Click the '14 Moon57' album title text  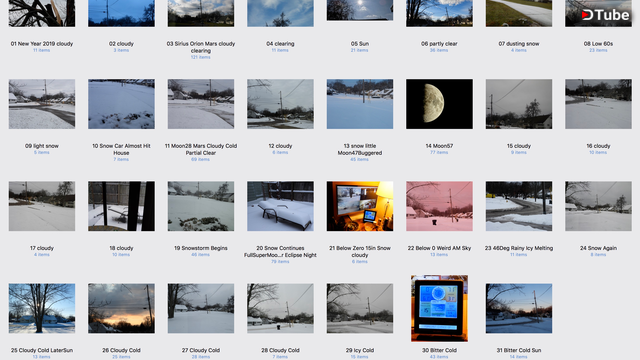point(439,146)
